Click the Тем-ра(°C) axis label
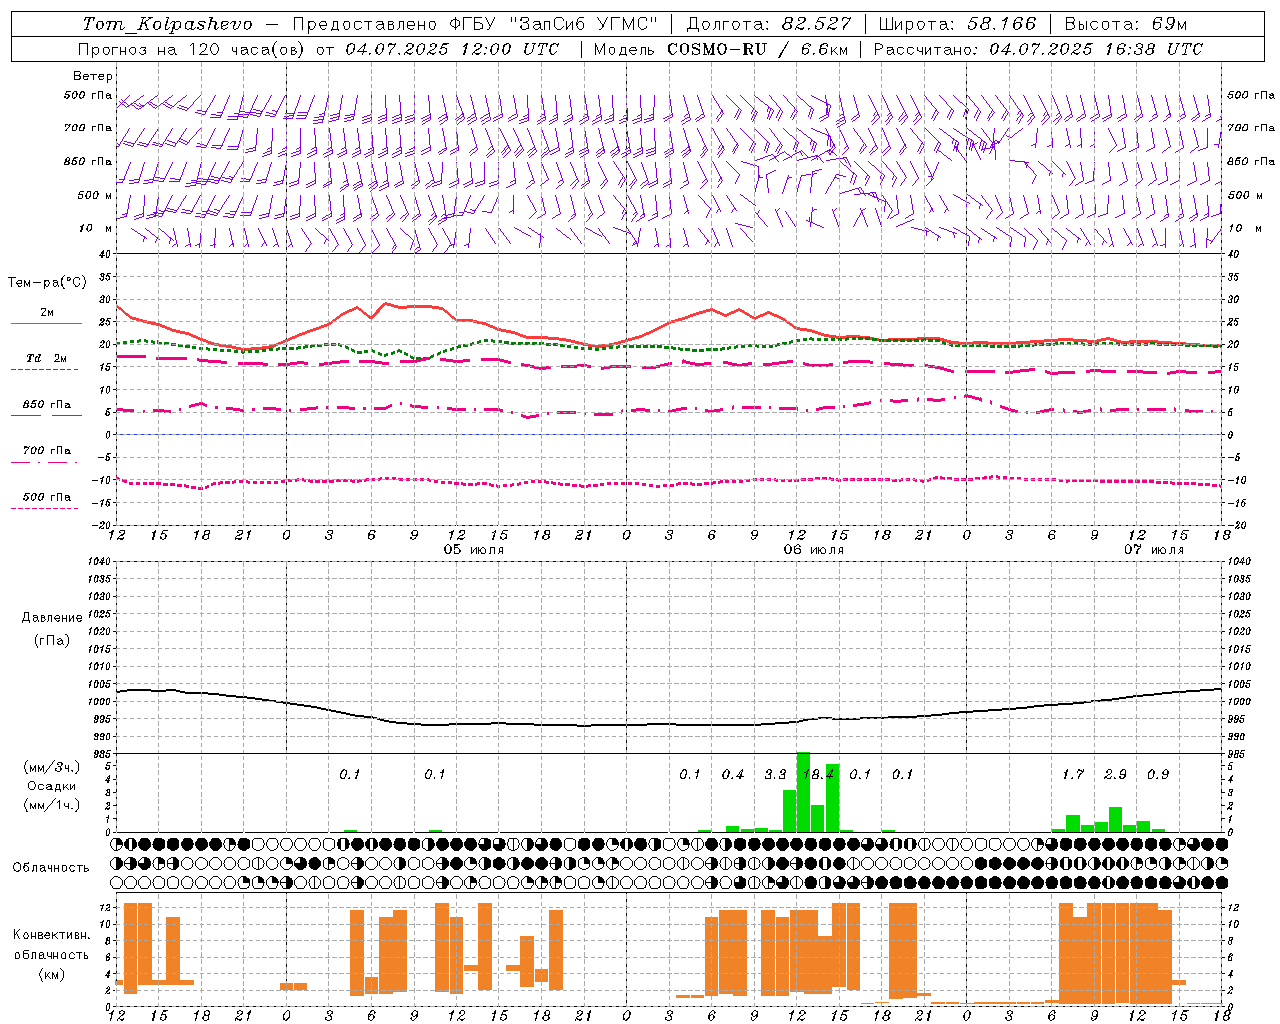Image resolution: width=1280 pixels, height=1024 pixels. click(x=47, y=283)
